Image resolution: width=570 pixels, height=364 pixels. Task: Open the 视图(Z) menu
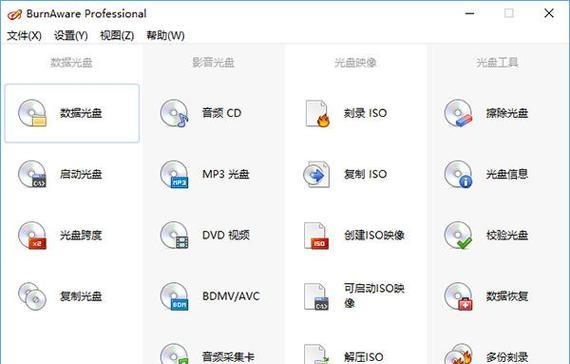(x=117, y=36)
